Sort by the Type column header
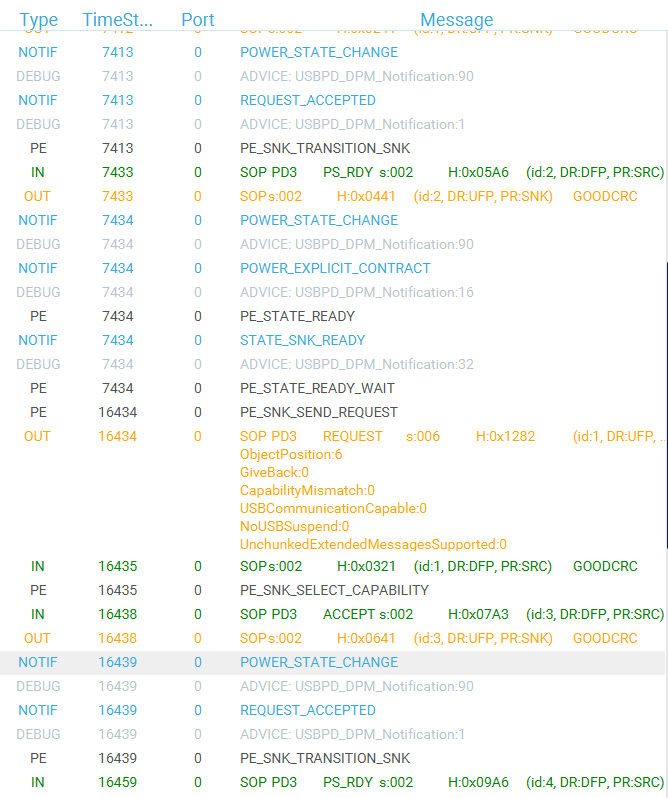 (38, 19)
